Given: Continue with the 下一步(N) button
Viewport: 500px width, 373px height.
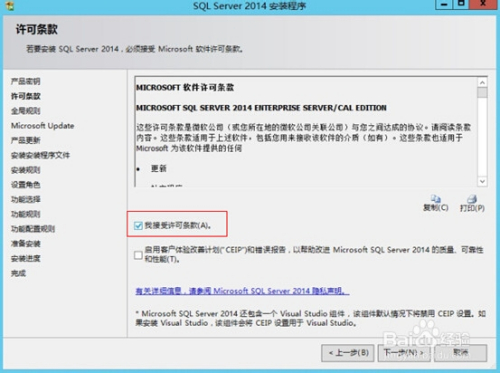Looking at the screenshot, I should 404,353.
